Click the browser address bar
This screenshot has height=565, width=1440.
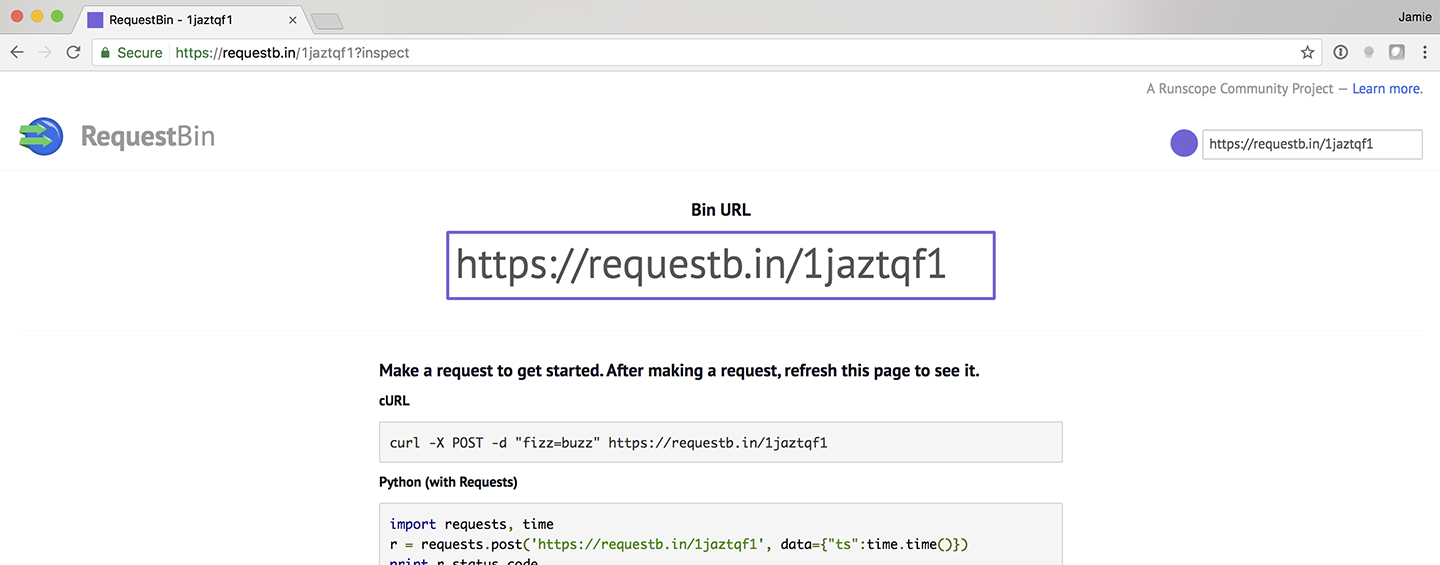coord(700,53)
